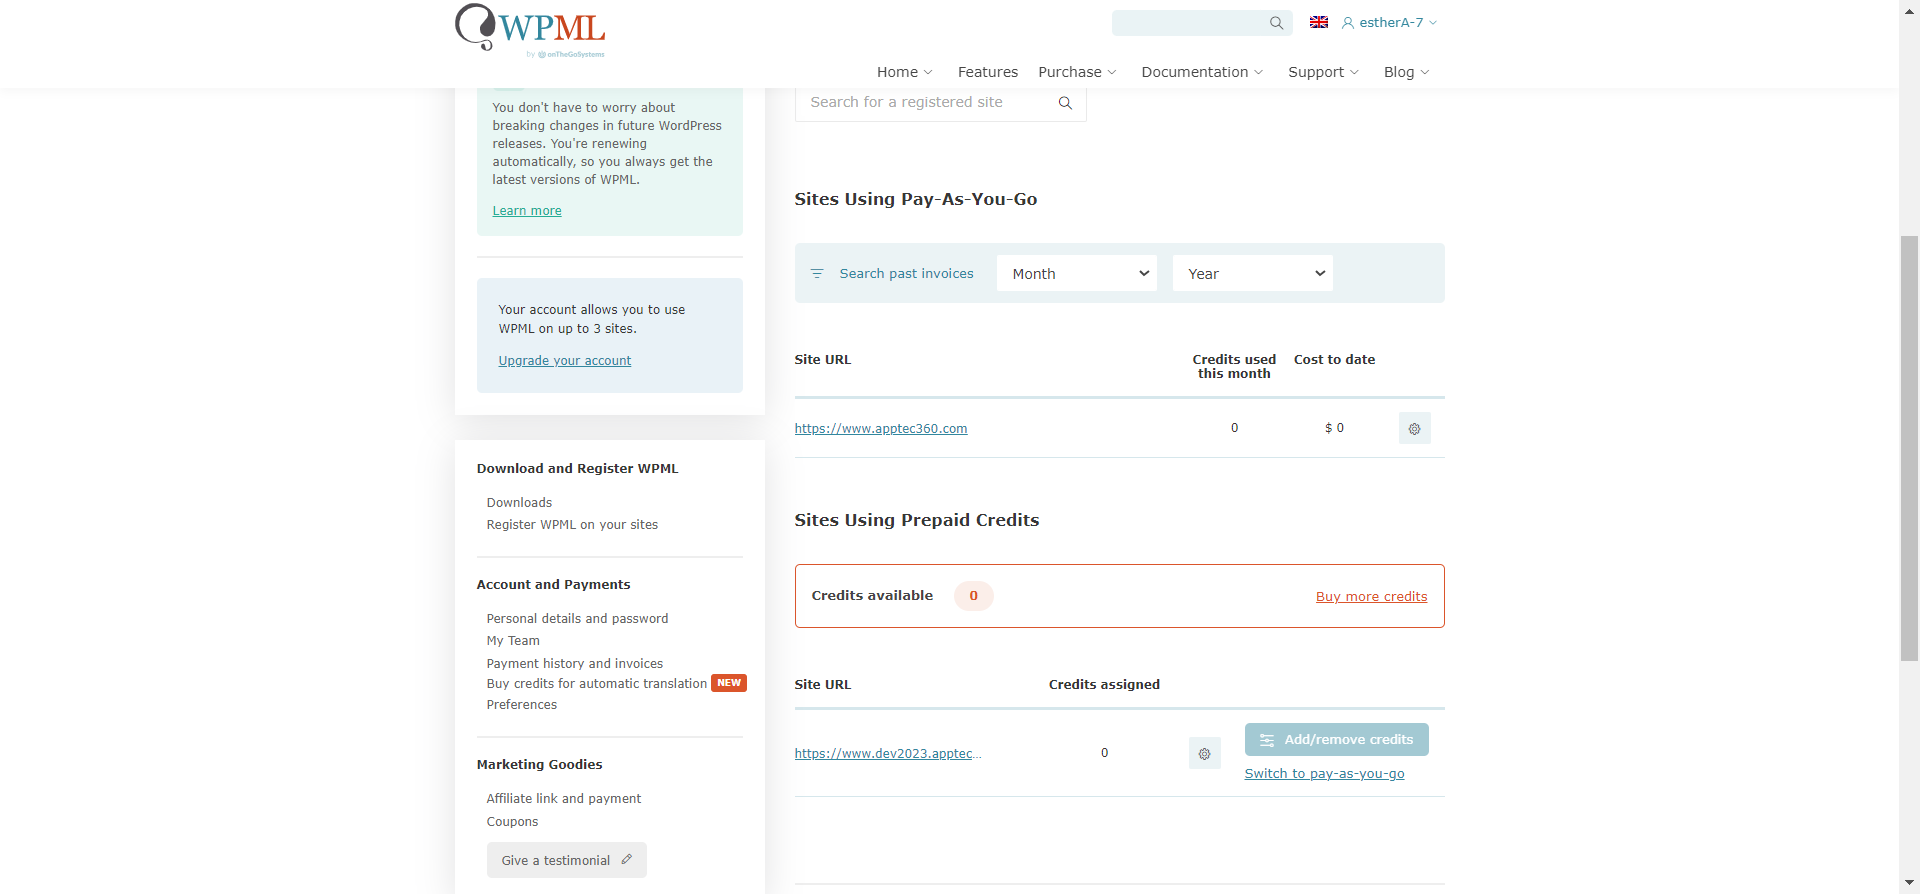The image size is (1920, 894).
Task: Click the pencil icon on Give a testimonial
Action: (x=627, y=859)
